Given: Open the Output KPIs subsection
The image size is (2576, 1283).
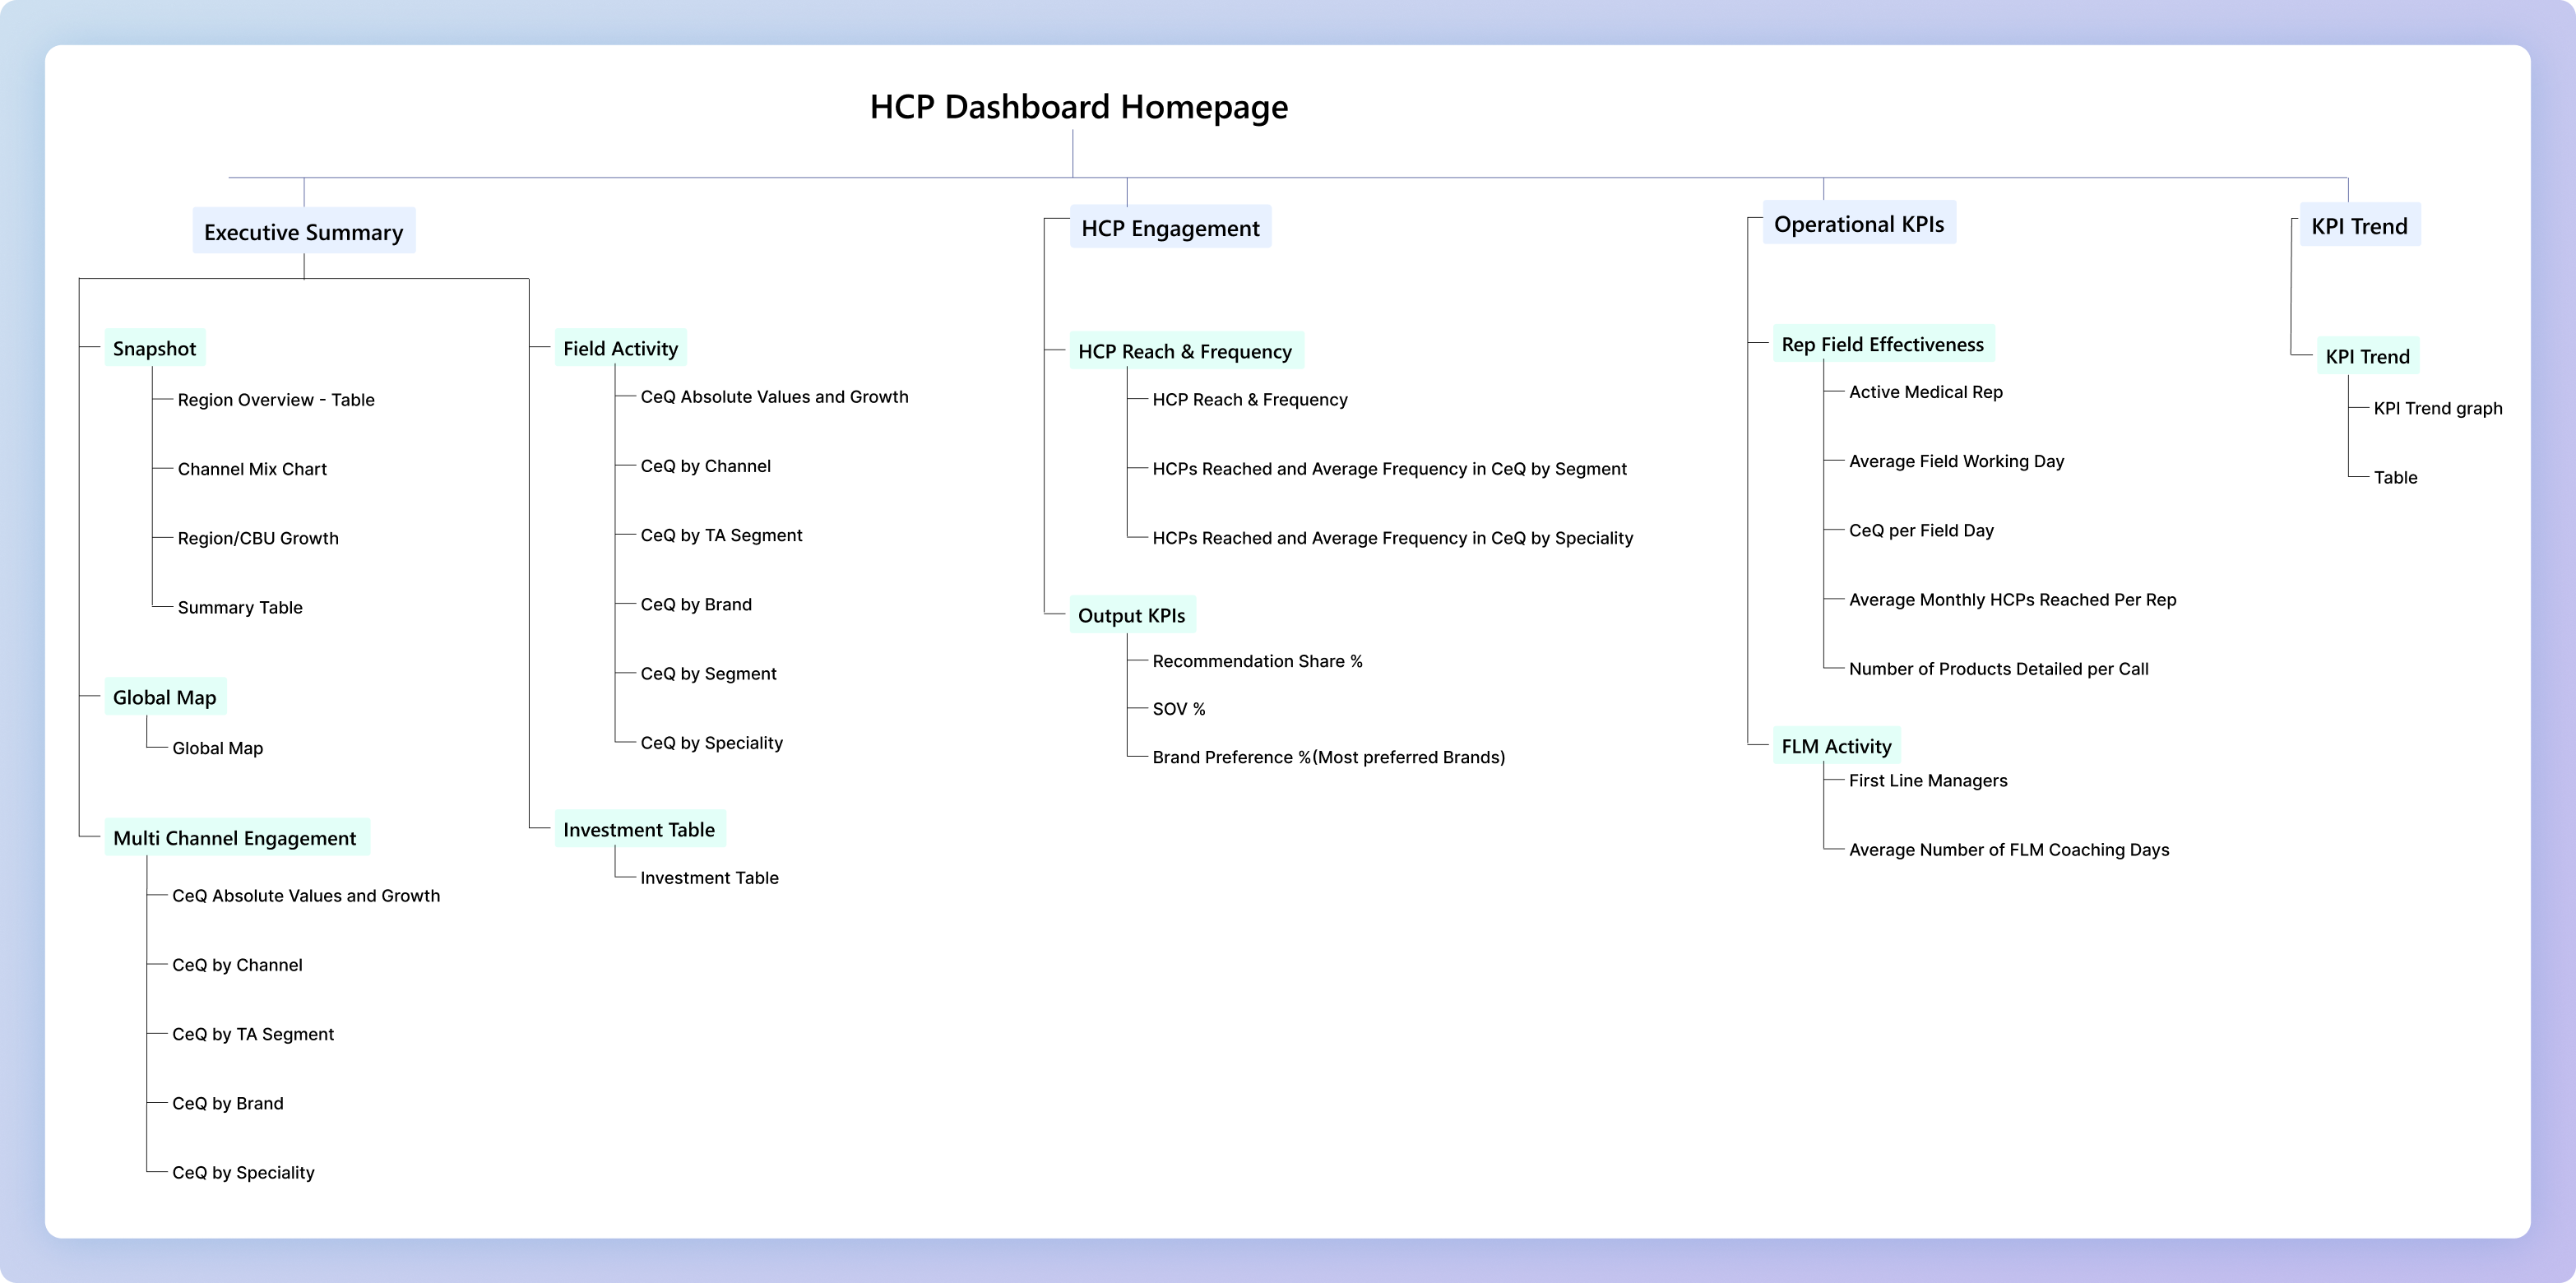Looking at the screenshot, I should (x=1131, y=615).
